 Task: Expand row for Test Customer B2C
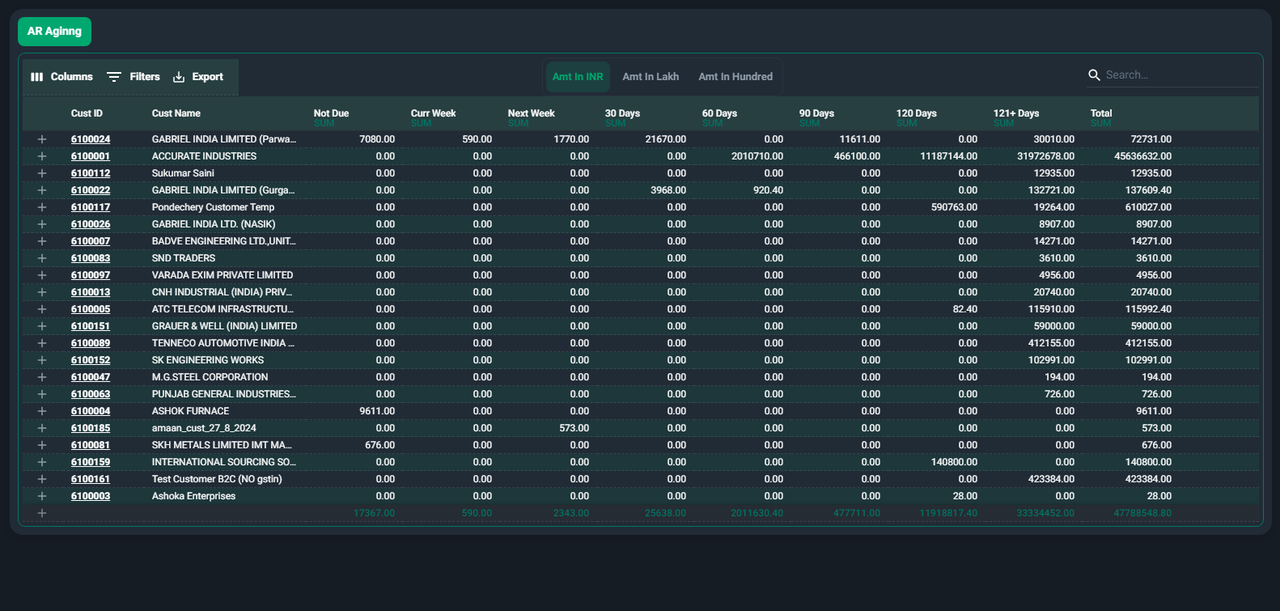(x=42, y=479)
